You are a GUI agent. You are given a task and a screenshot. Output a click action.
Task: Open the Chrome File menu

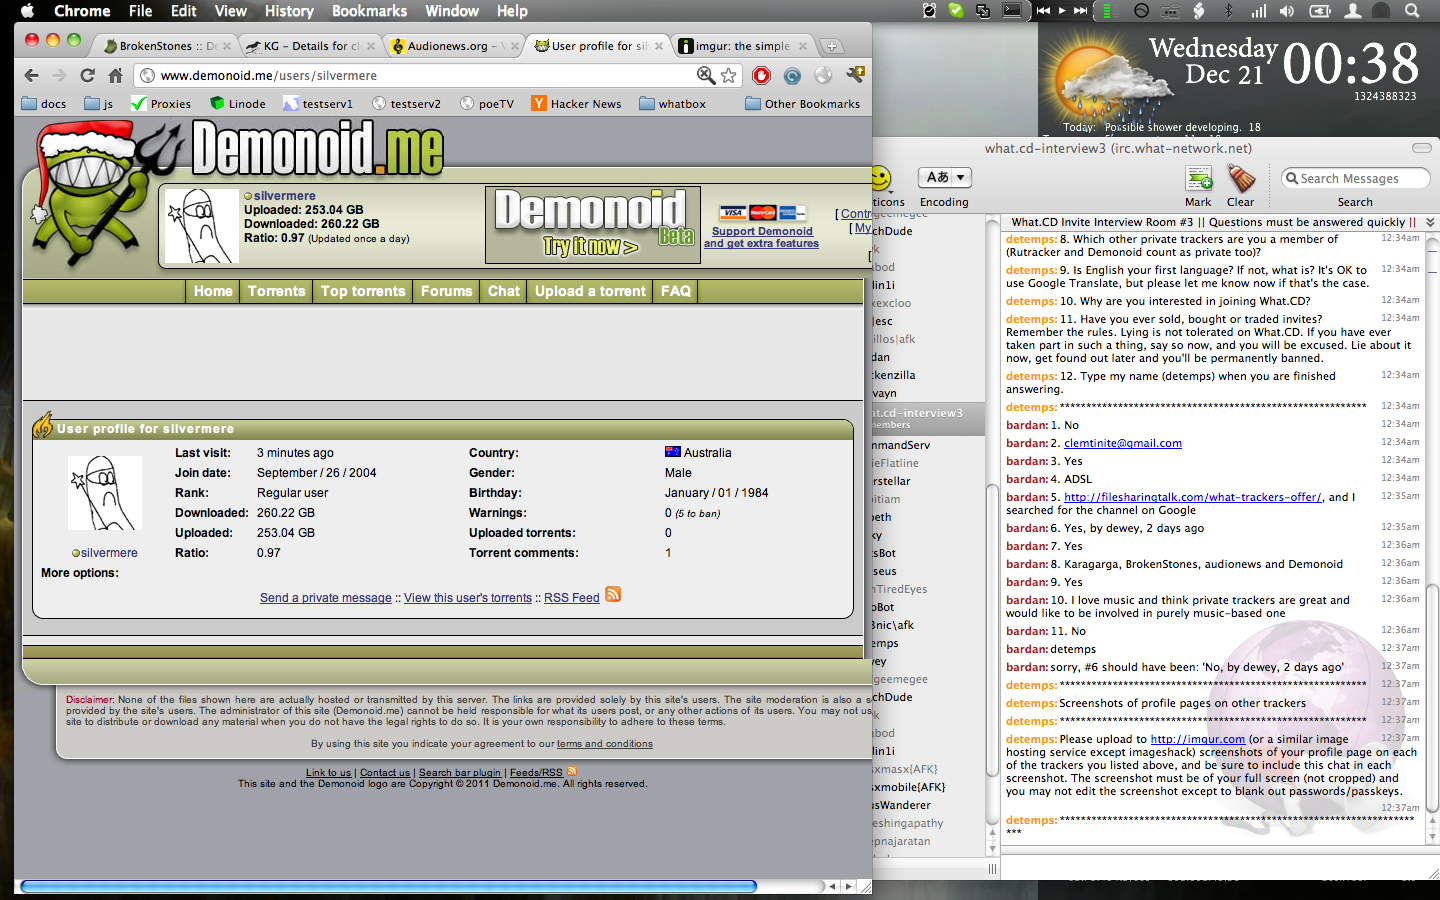[x=141, y=11]
